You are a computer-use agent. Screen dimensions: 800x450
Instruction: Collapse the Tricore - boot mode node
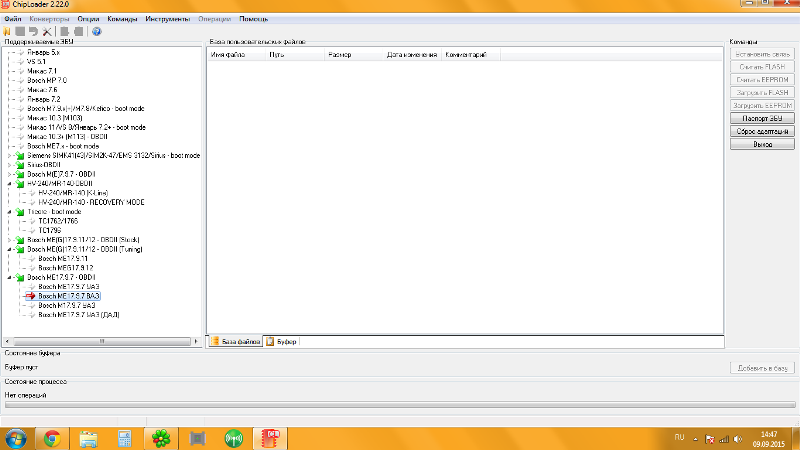coord(10,212)
